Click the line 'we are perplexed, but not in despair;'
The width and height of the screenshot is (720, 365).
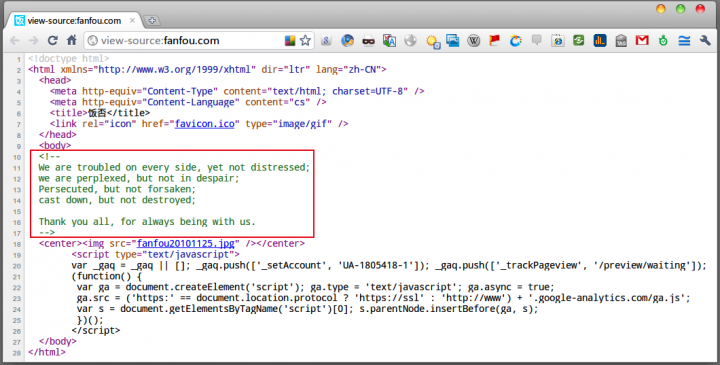click(139, 178)
